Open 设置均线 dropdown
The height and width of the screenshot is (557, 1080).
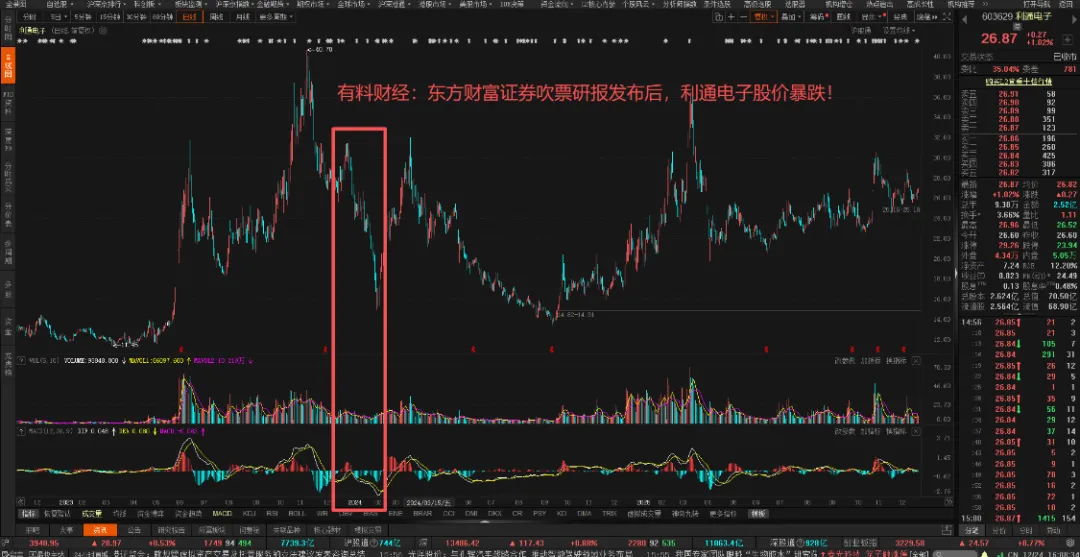point(899,31)
